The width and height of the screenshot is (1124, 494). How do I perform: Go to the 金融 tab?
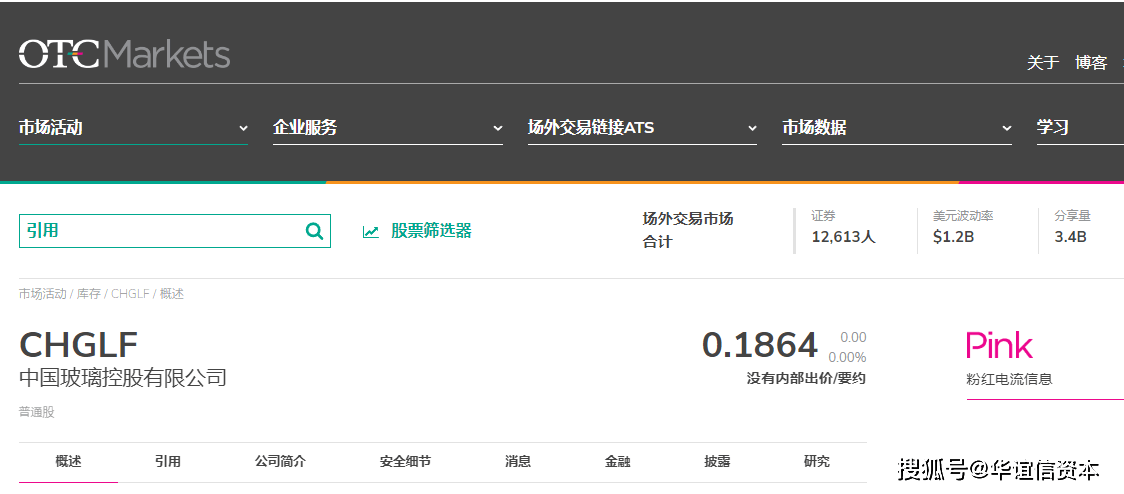618,461
